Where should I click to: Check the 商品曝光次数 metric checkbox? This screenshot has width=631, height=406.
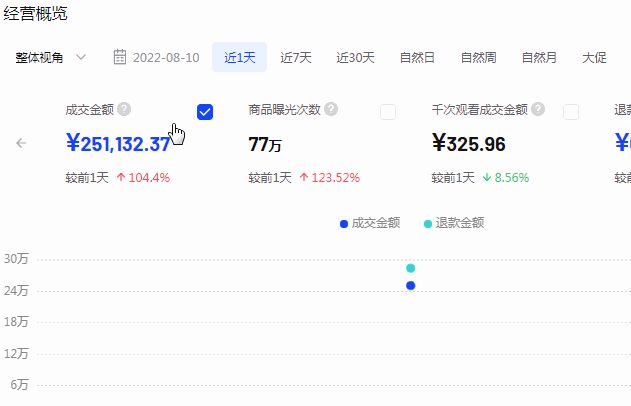pyautogui.click(x=388, y=112)
